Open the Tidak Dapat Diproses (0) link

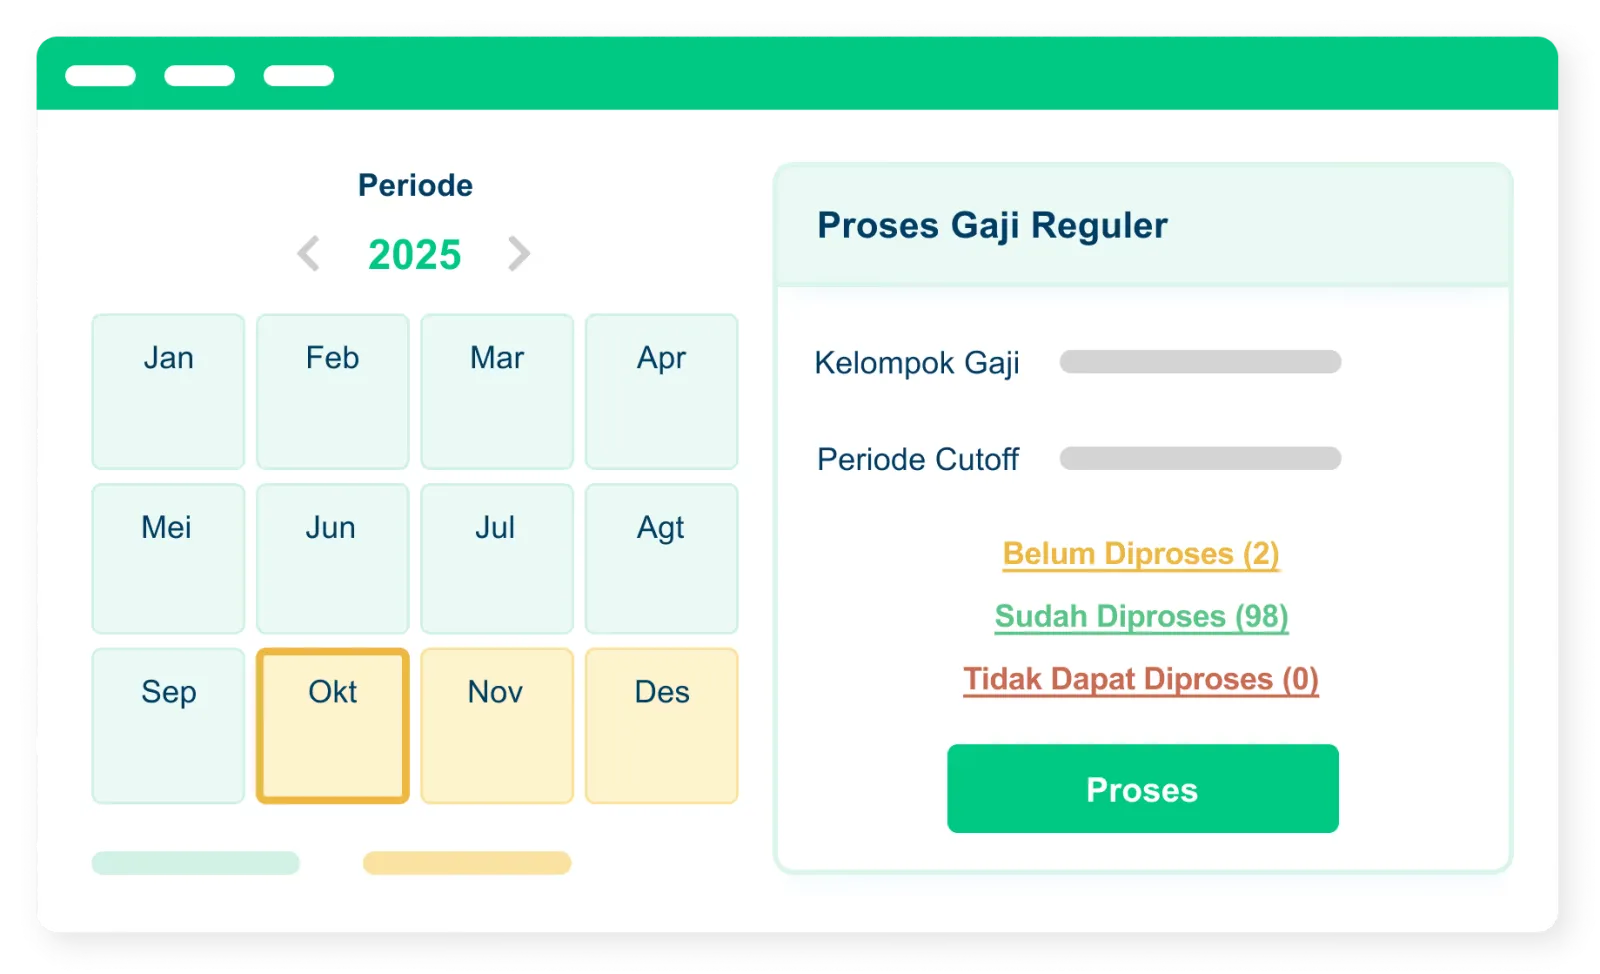(1141, 680)
